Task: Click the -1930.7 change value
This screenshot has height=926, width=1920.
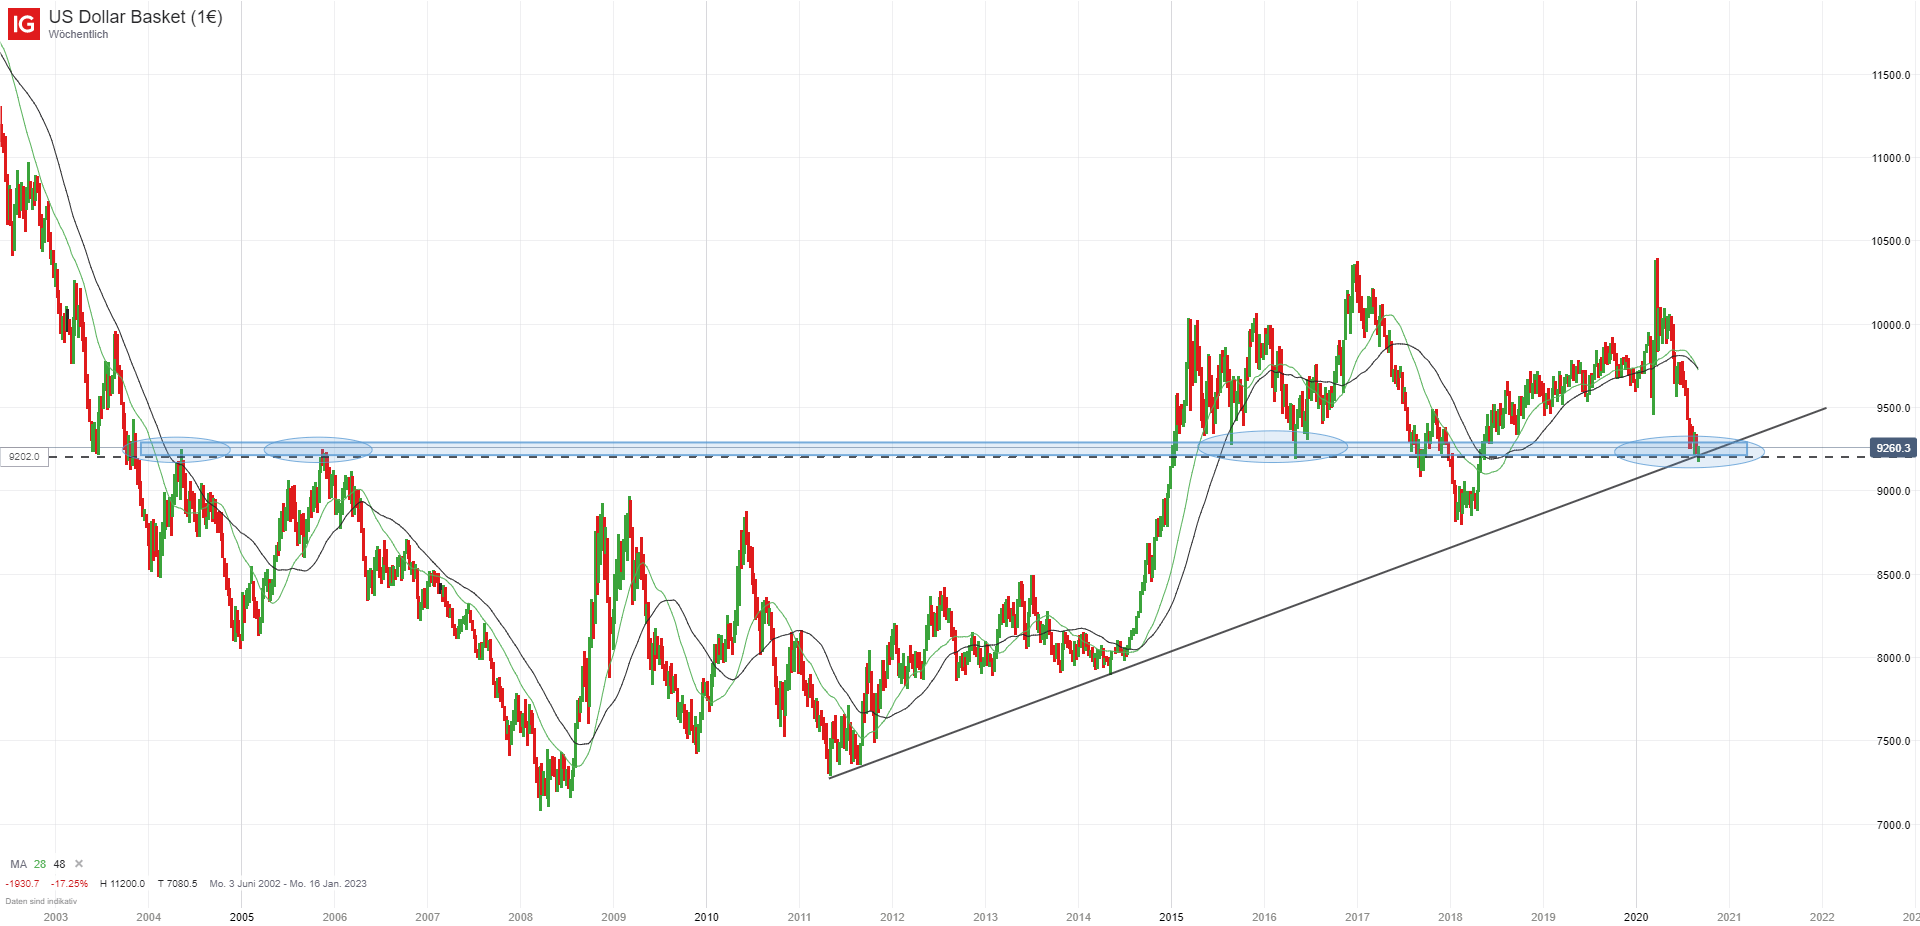Action: tap(22, 884)
